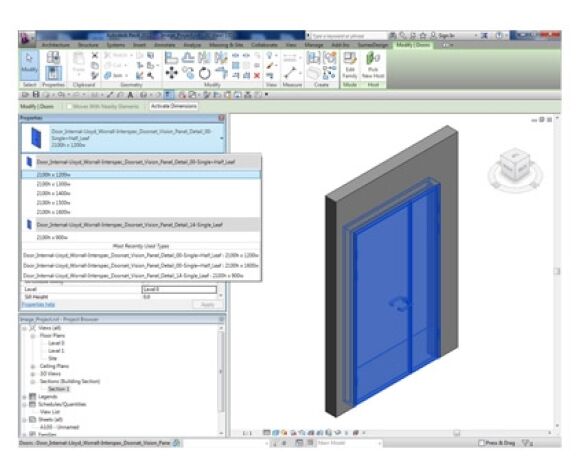This screenshot has width=585, height=471.
Task: Toggle Moves With Nearby Elements checkbox
Action: [x=69, y=106]
